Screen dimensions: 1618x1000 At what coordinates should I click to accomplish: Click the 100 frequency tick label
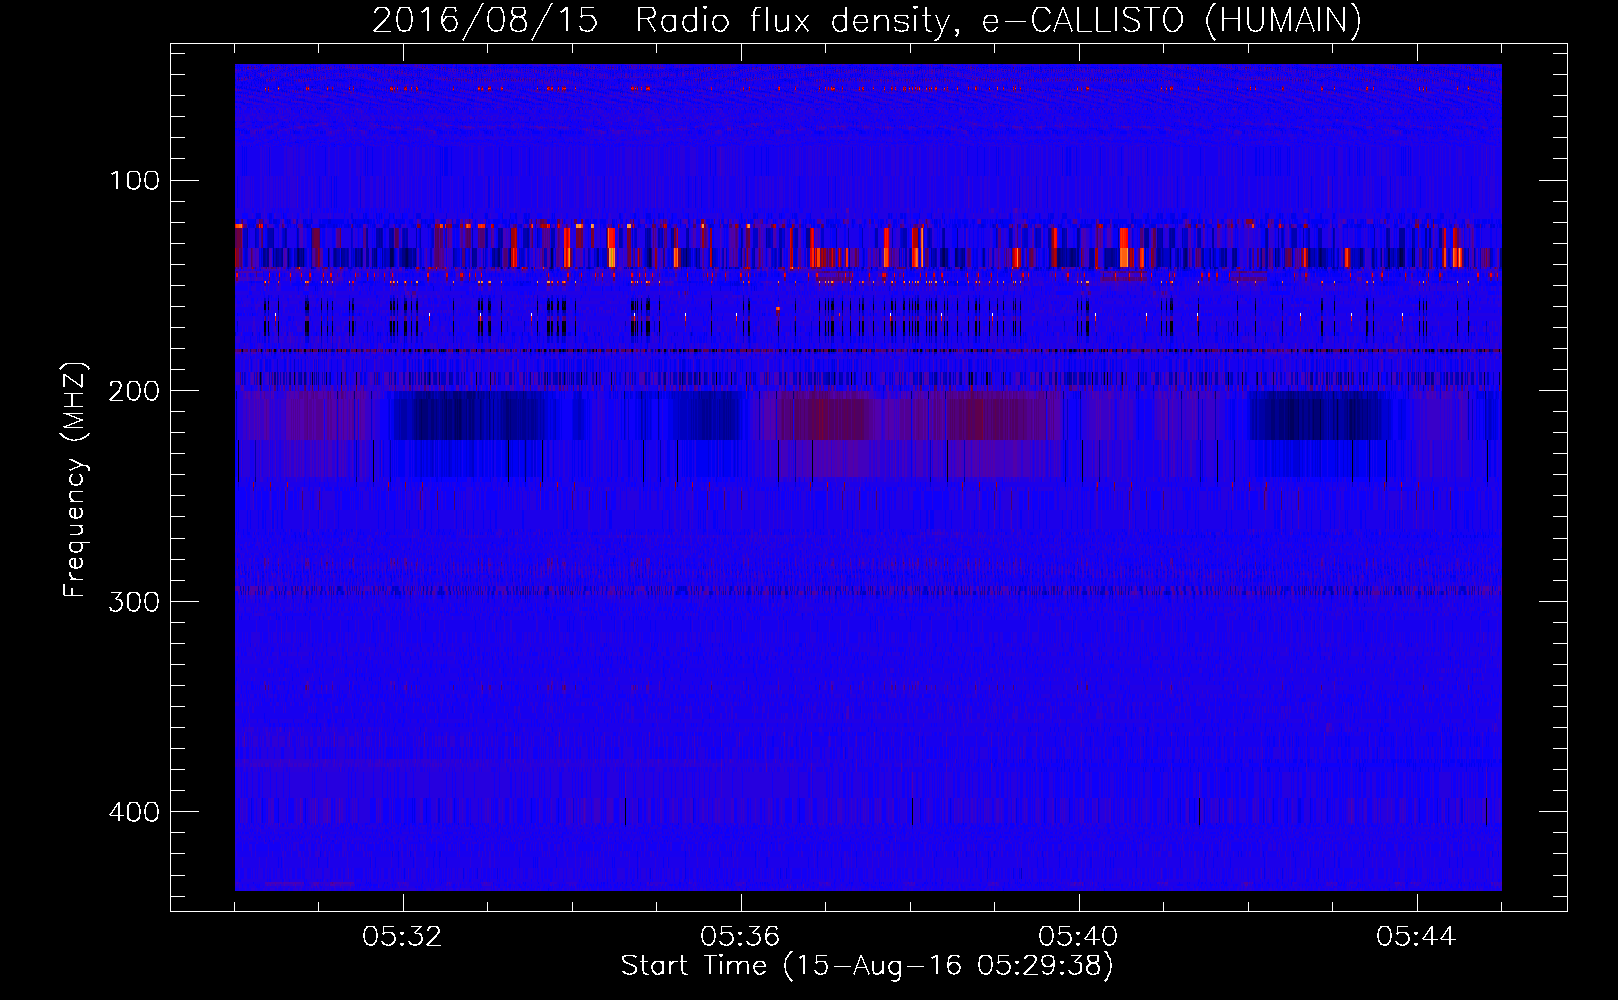pyautogui.click(x=135, y=180)
